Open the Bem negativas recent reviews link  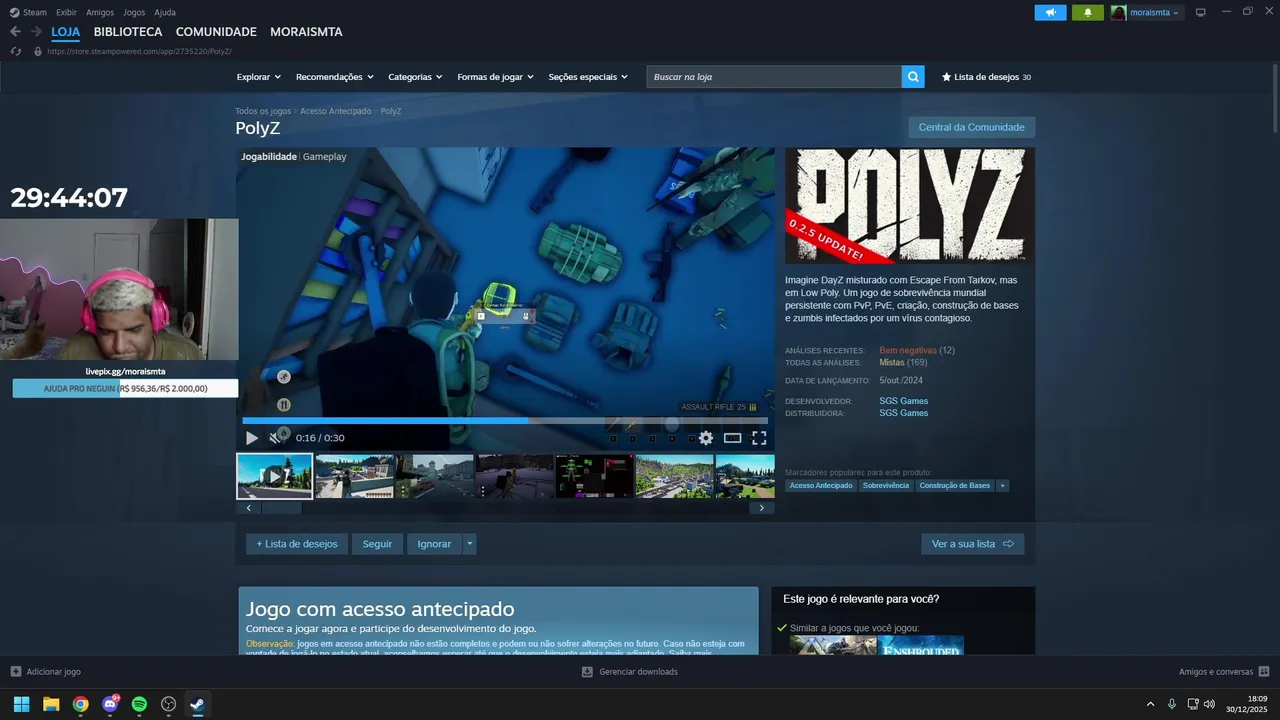(908, 351)
